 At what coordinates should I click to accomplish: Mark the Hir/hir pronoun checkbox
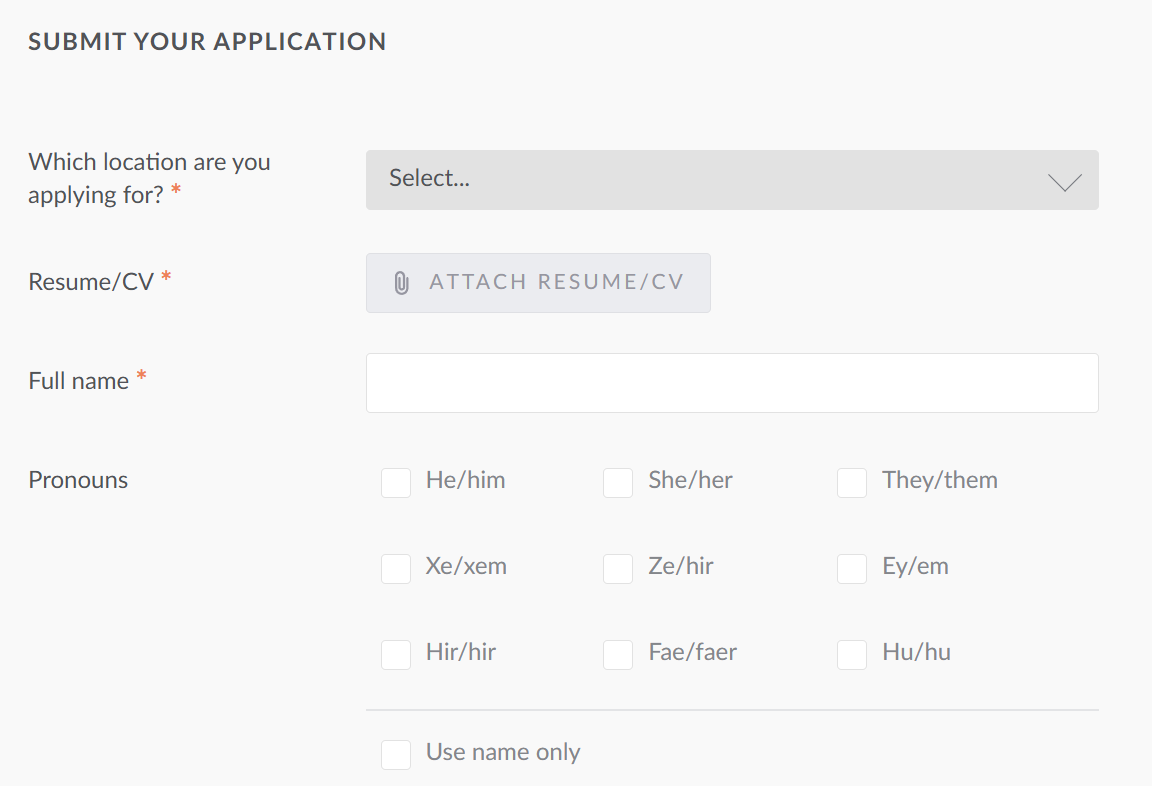pyautogui.click(x=396, y=655)
